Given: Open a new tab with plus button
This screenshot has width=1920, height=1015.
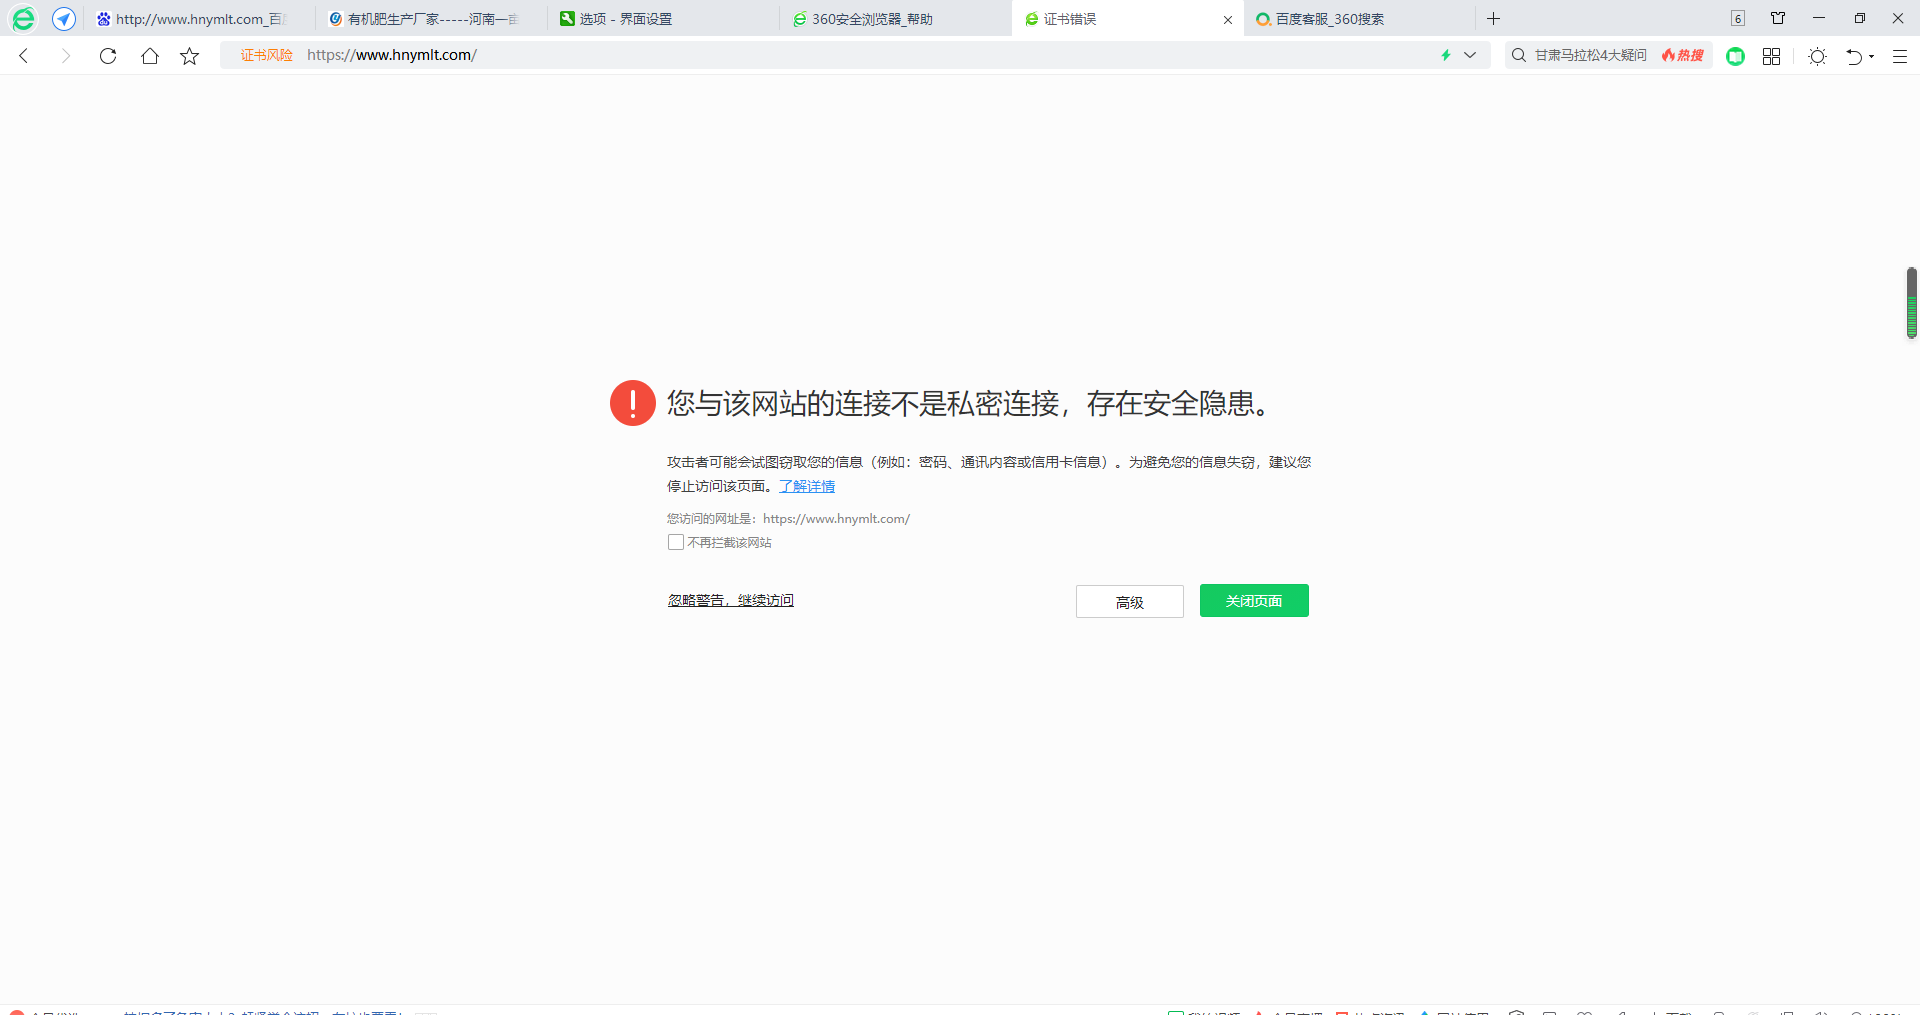Looking at the screenshot, I should [1493, 18].
